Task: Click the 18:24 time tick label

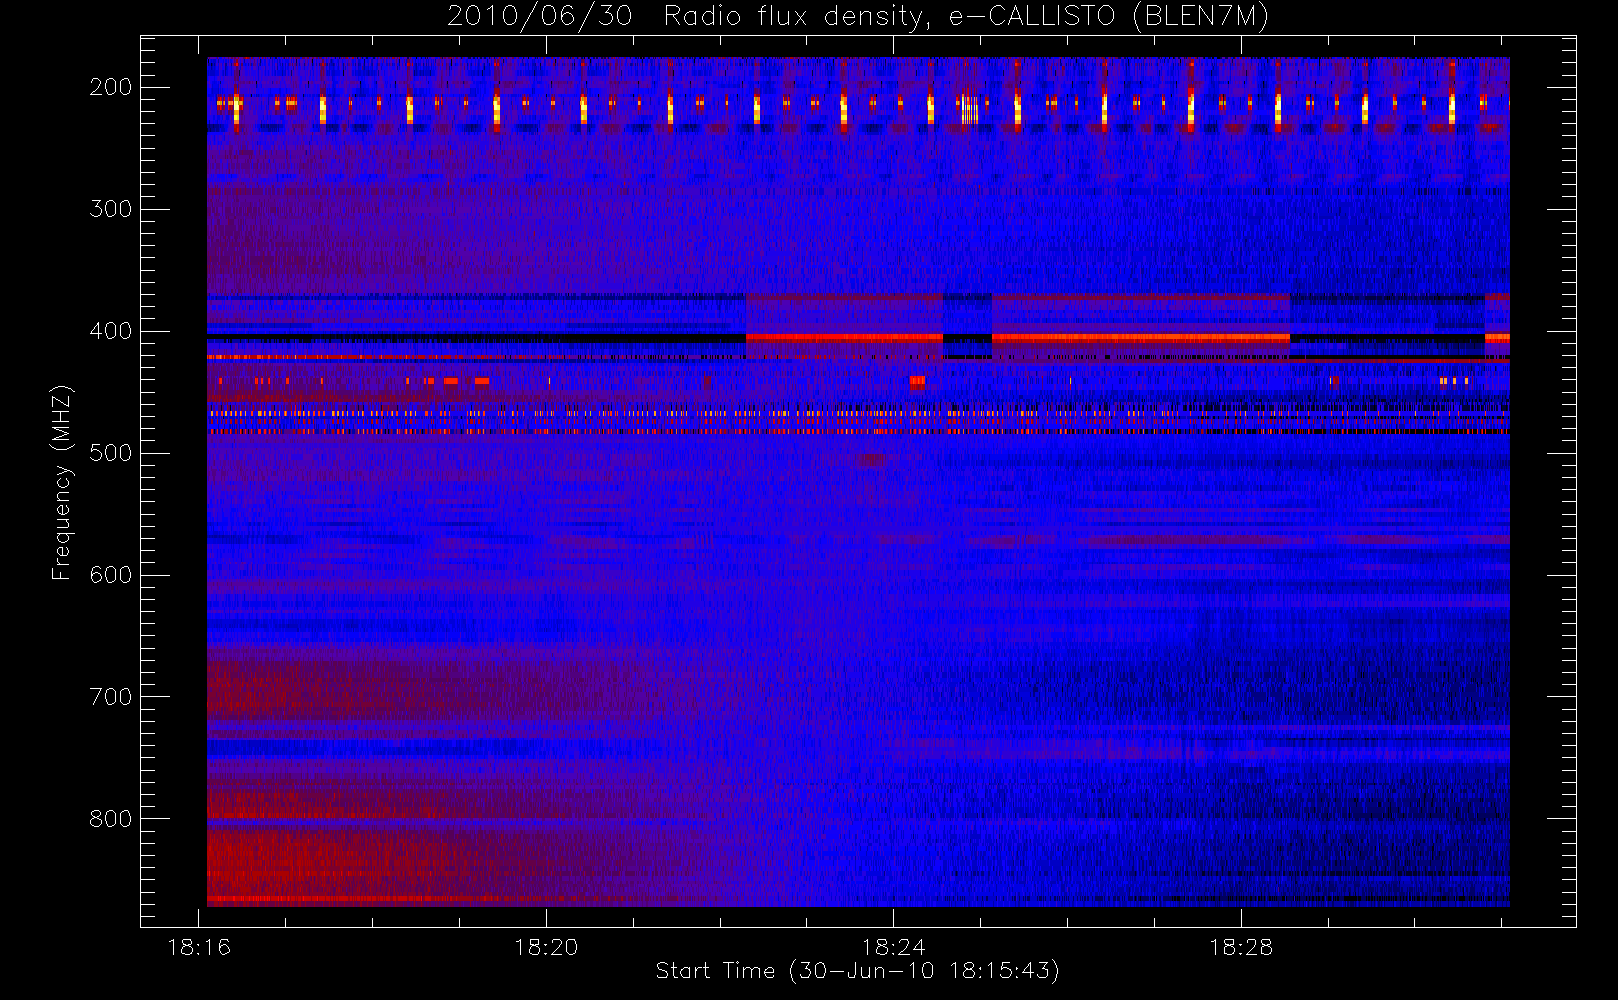Action: pos(893,947)
